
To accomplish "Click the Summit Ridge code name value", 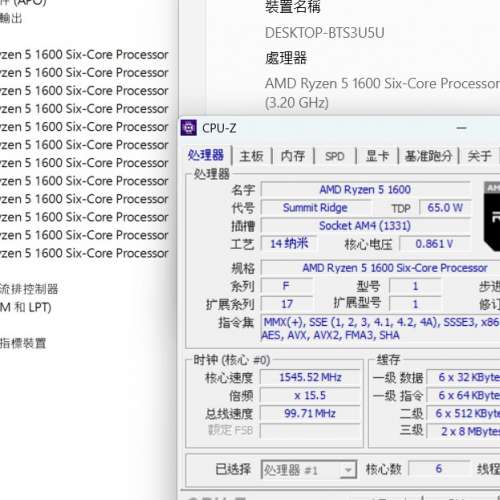I will [x=315, y=208].
